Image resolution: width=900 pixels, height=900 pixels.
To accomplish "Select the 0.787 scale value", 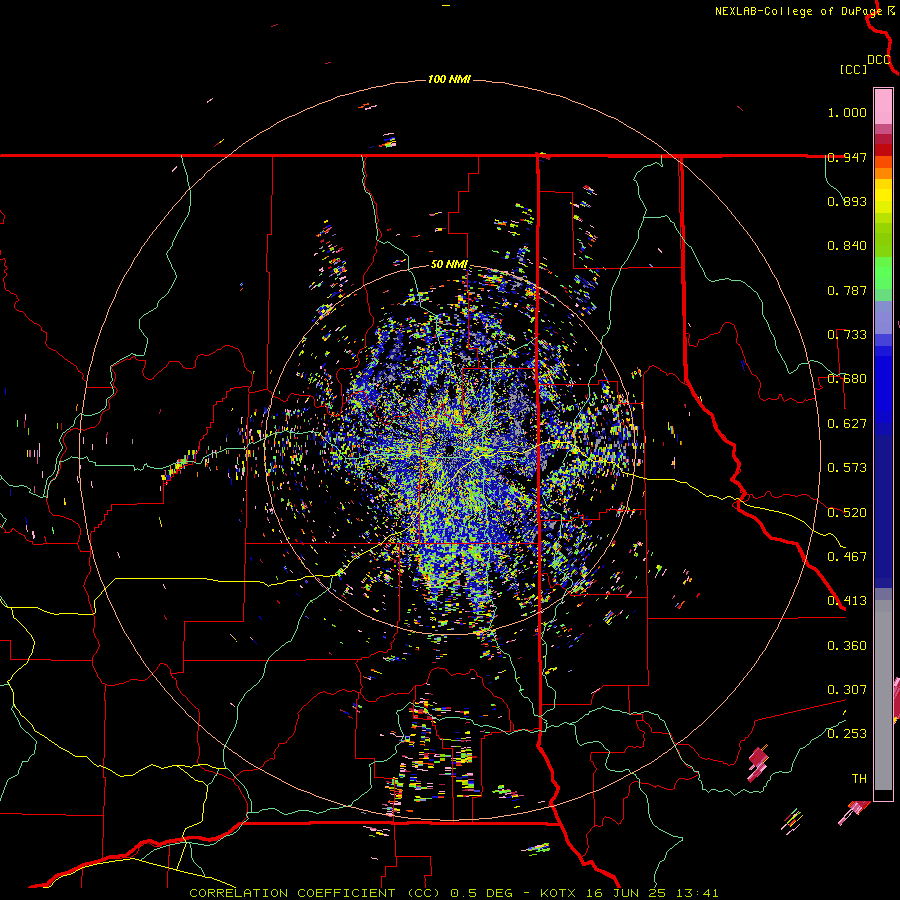I will [x=847, y=290].
